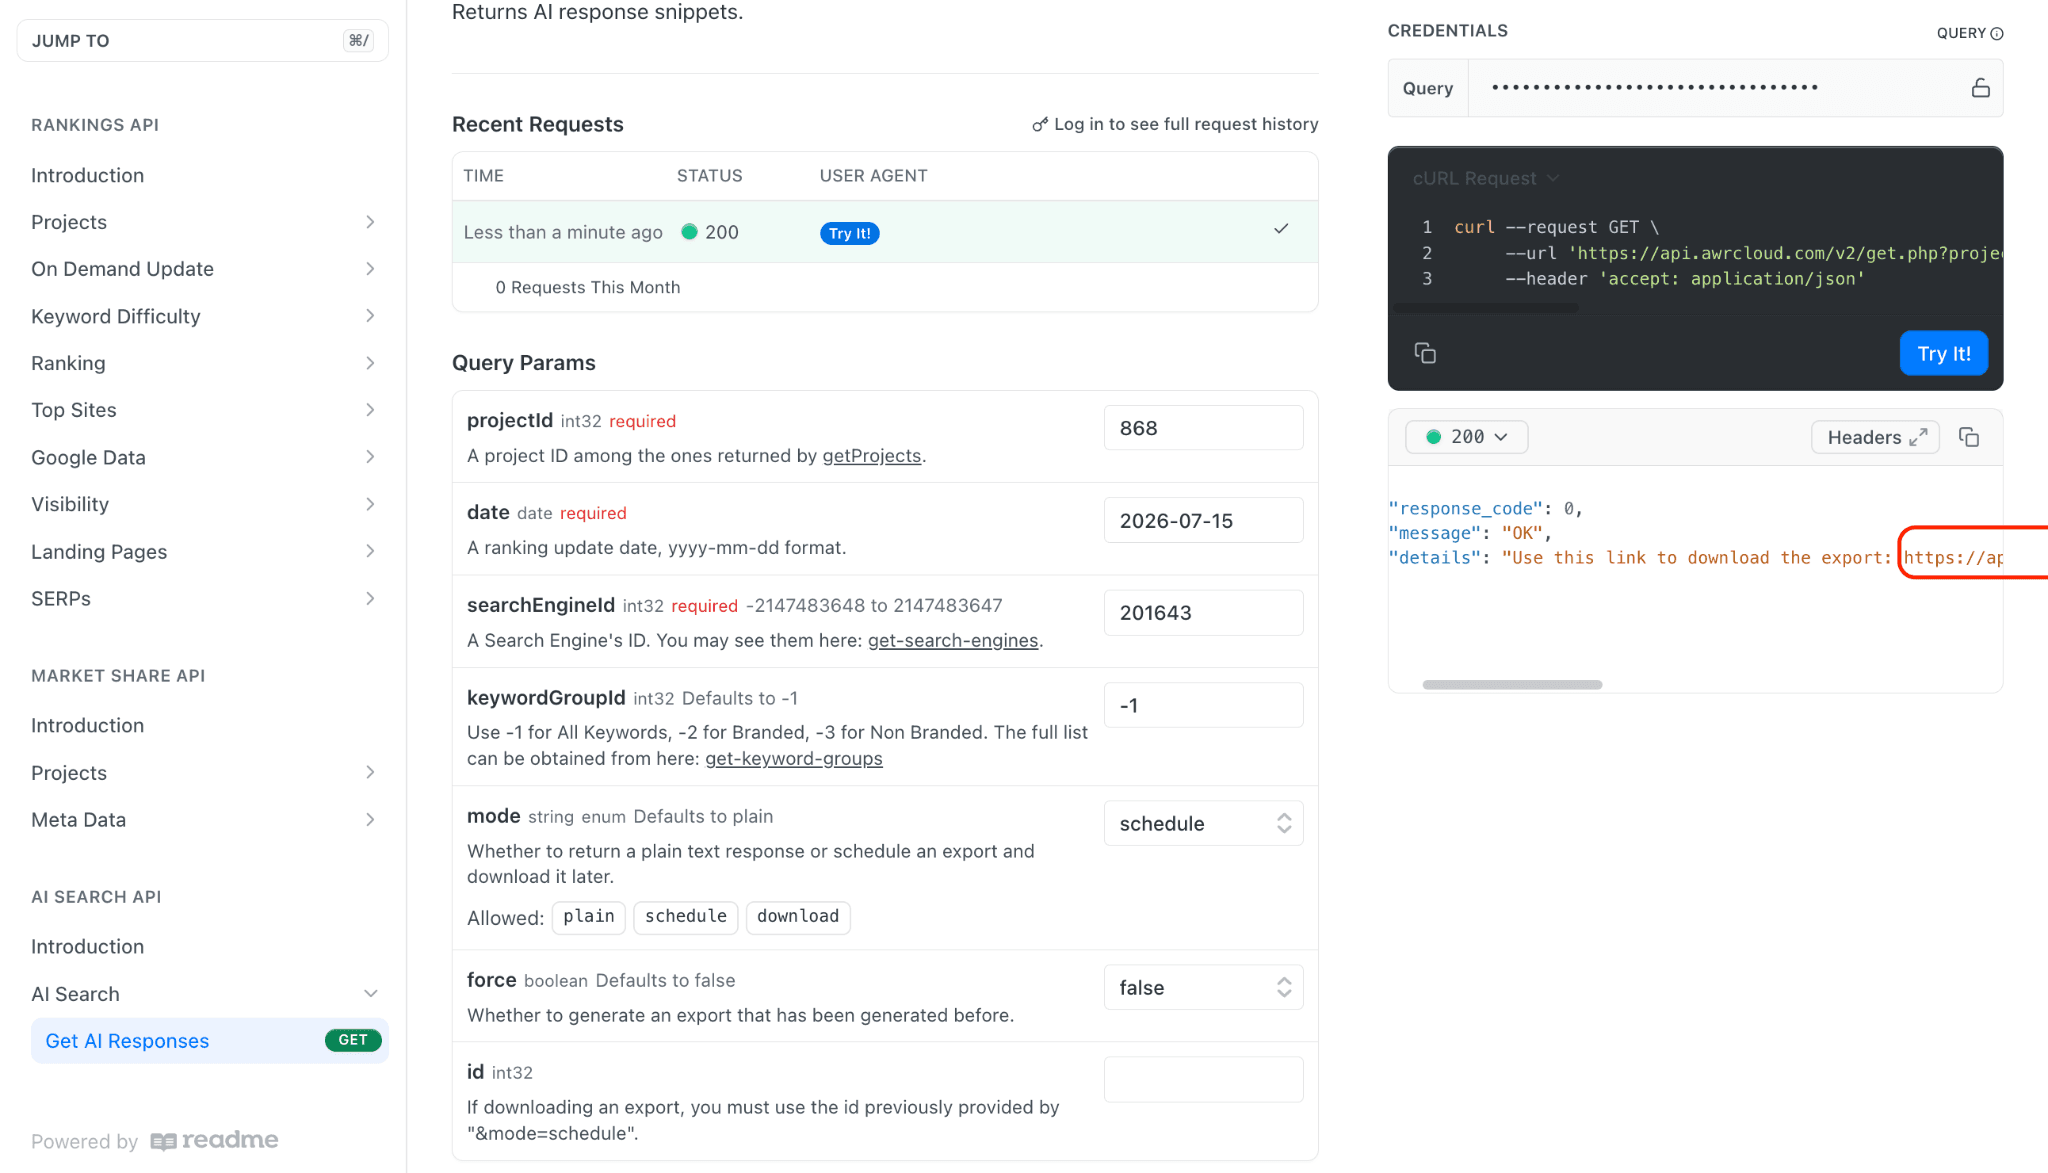The width and height of the screenshot is (2048, 1173).
Task: Click '0 Requests This Month' text
Action: [587, 287]
